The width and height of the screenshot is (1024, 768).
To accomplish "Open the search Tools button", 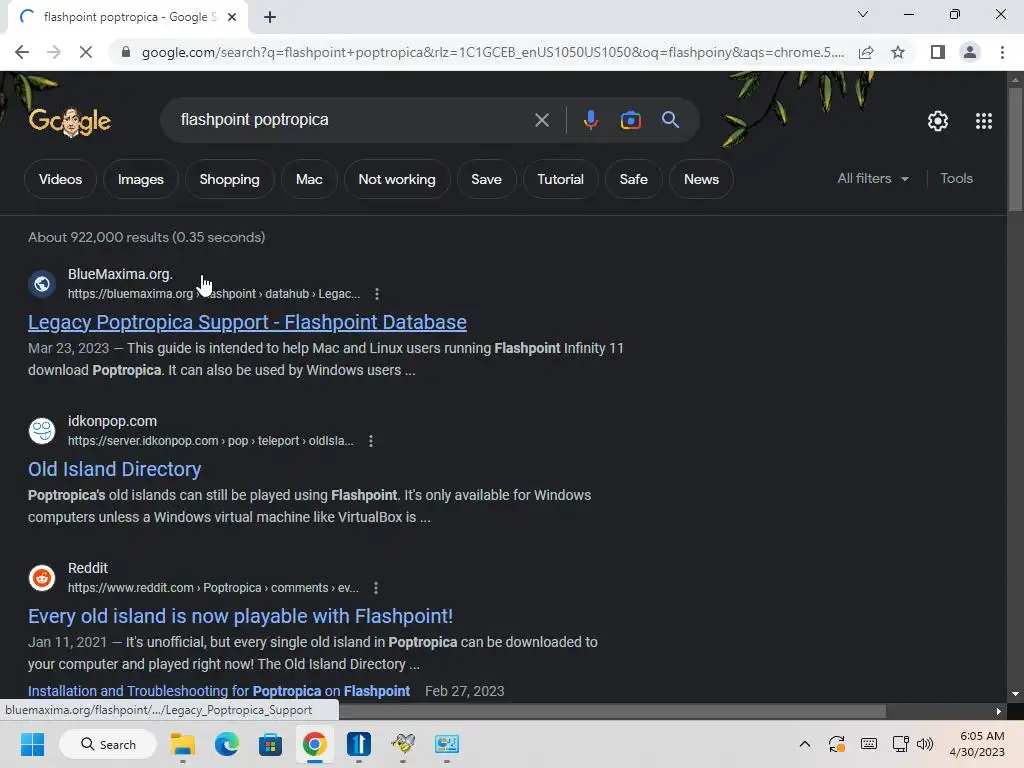I will (x=956, y=178).
